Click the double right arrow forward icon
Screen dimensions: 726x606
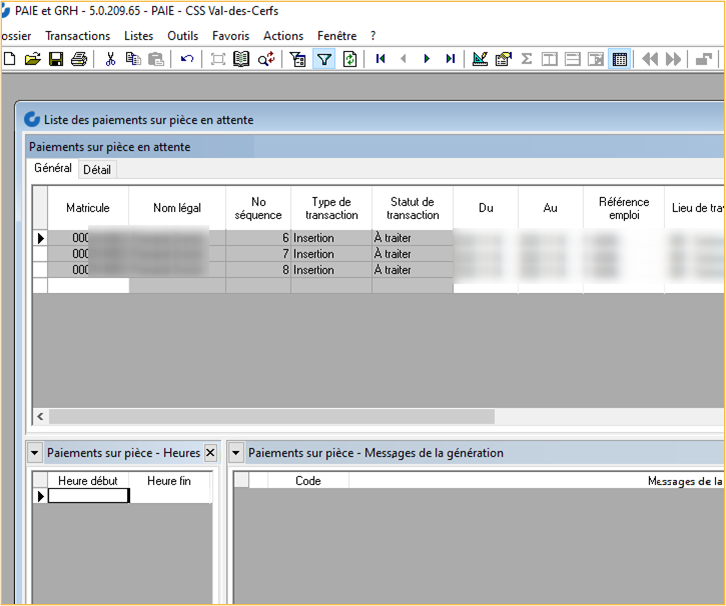tap(673, 59)
